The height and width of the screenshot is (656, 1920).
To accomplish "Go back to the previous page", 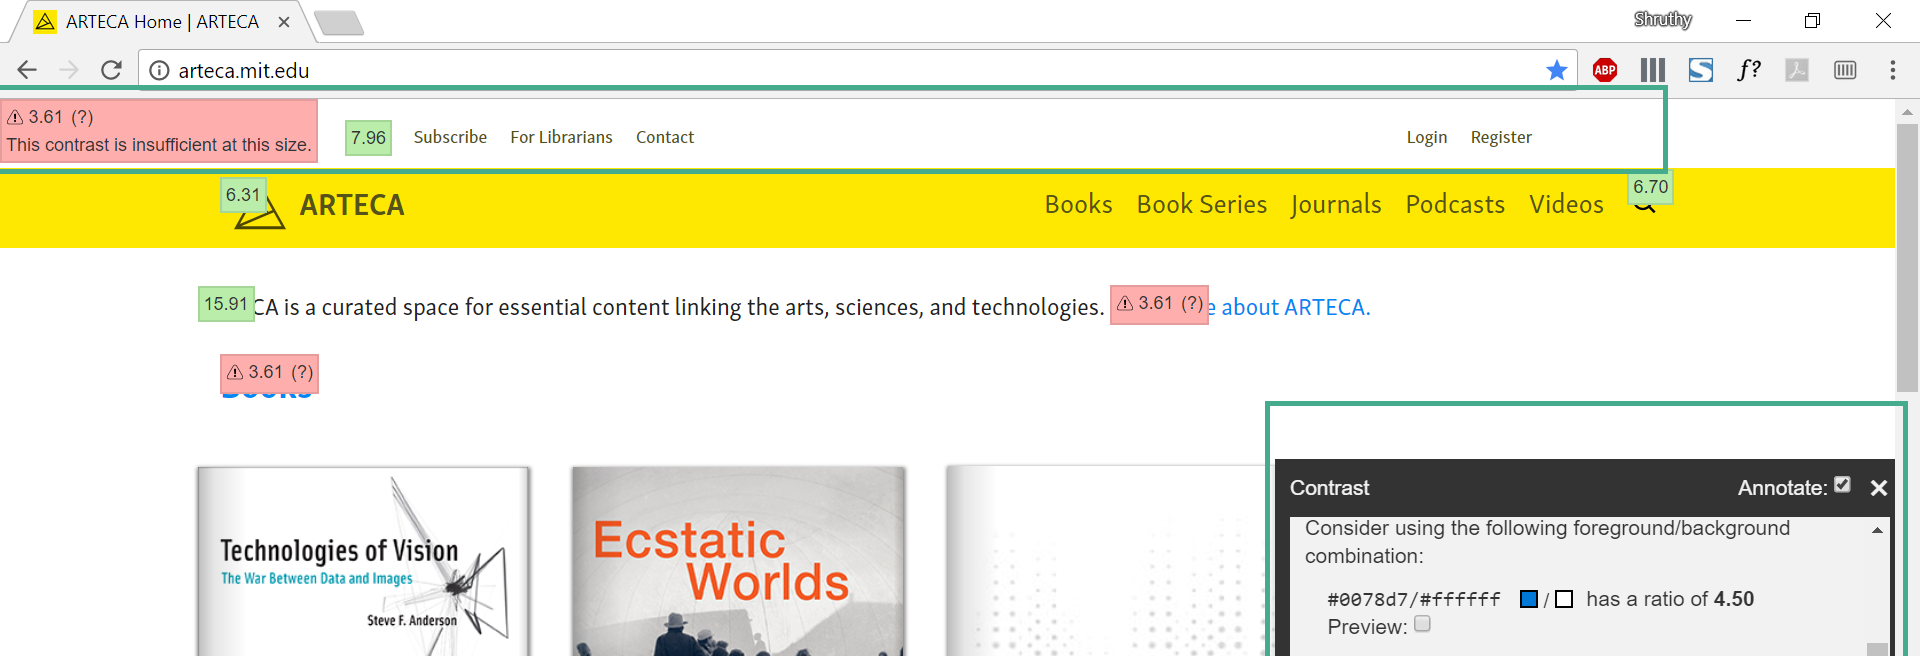I will click(27, 70).
